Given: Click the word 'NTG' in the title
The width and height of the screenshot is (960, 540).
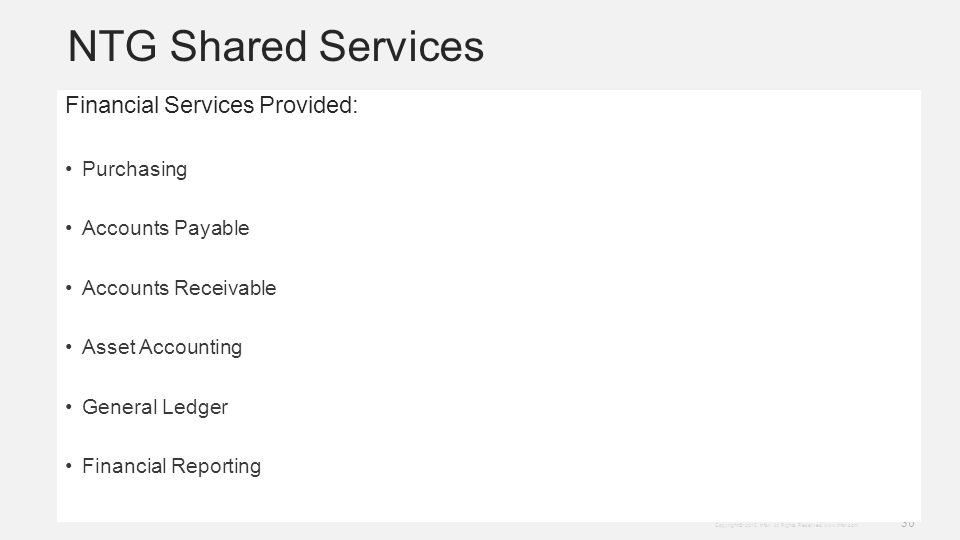Looking at the screenshot, I should pos(113,47).
